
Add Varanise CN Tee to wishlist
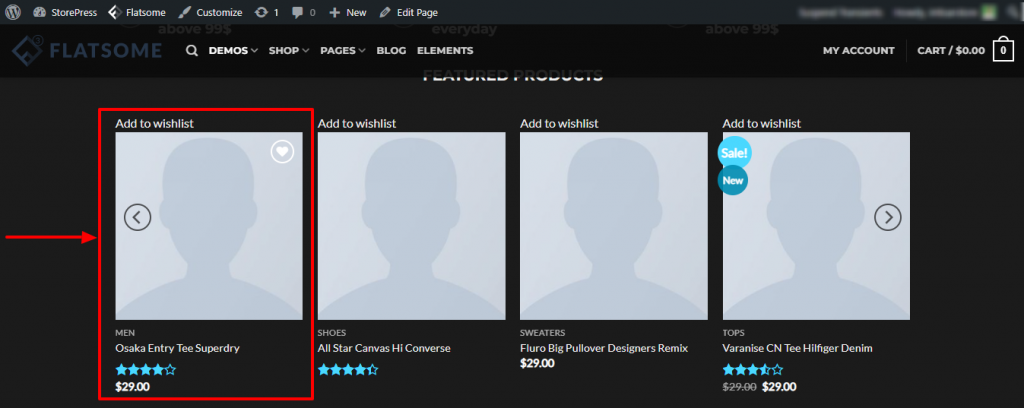[761, 123]
